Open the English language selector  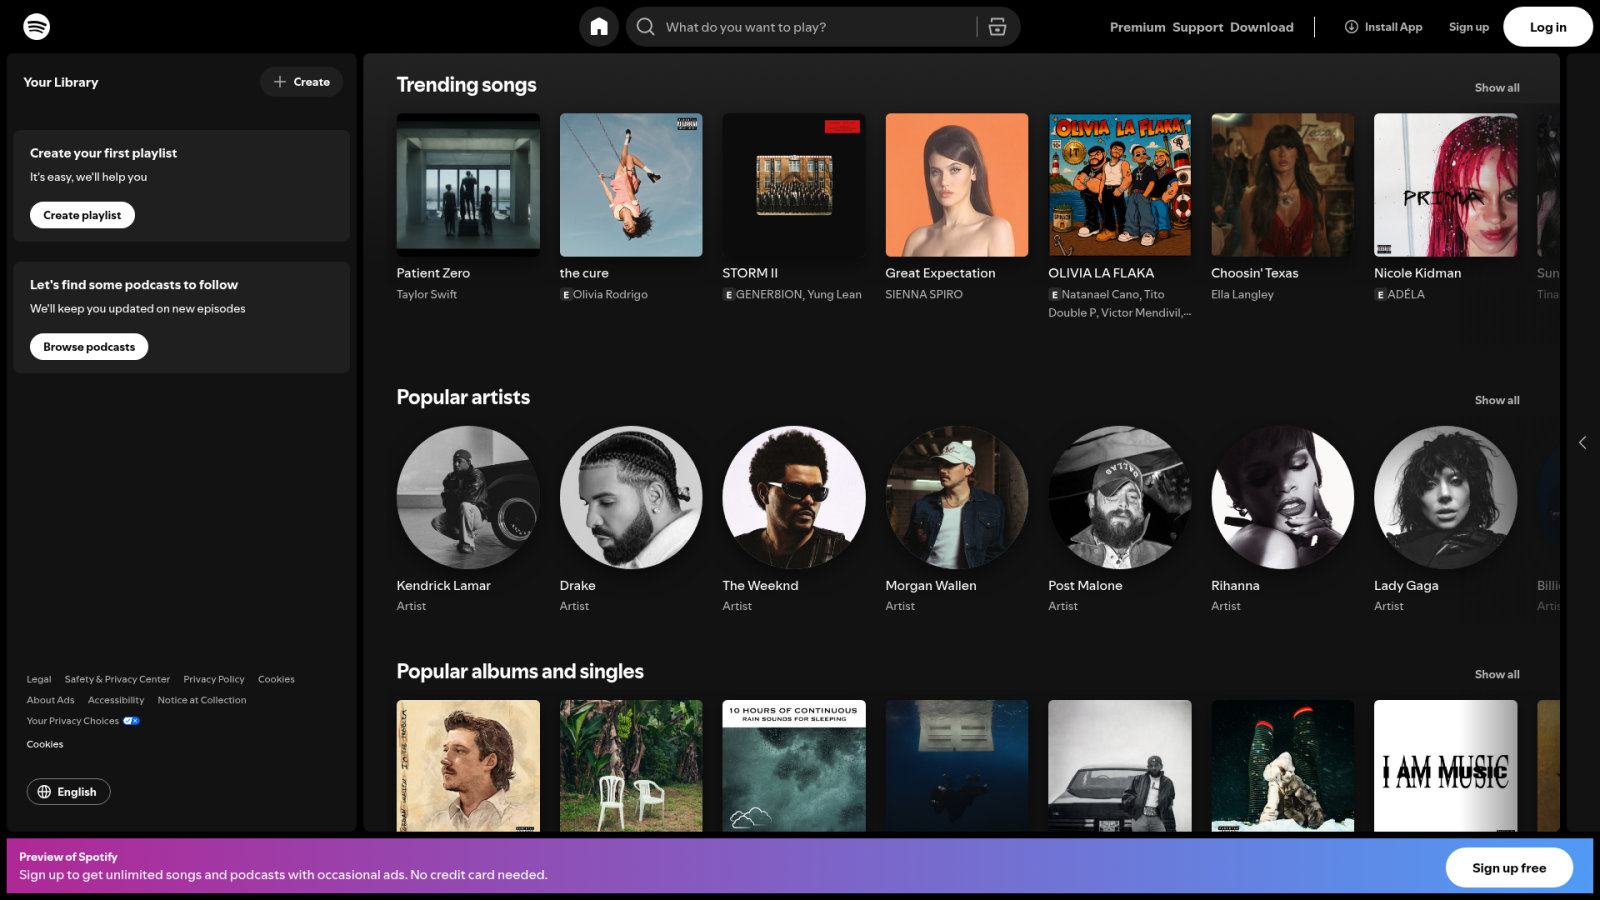[68, 792]
